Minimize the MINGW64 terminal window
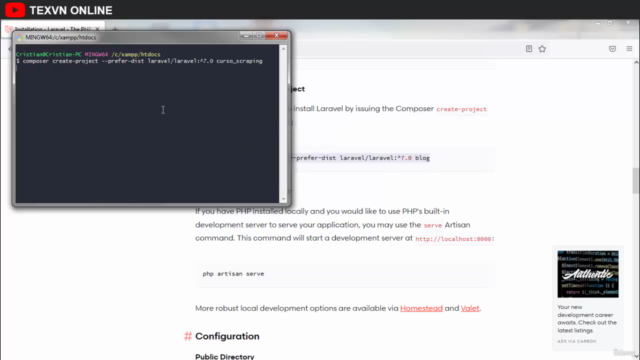This screenshot has height=360, width=640. [x=246, y=36]
